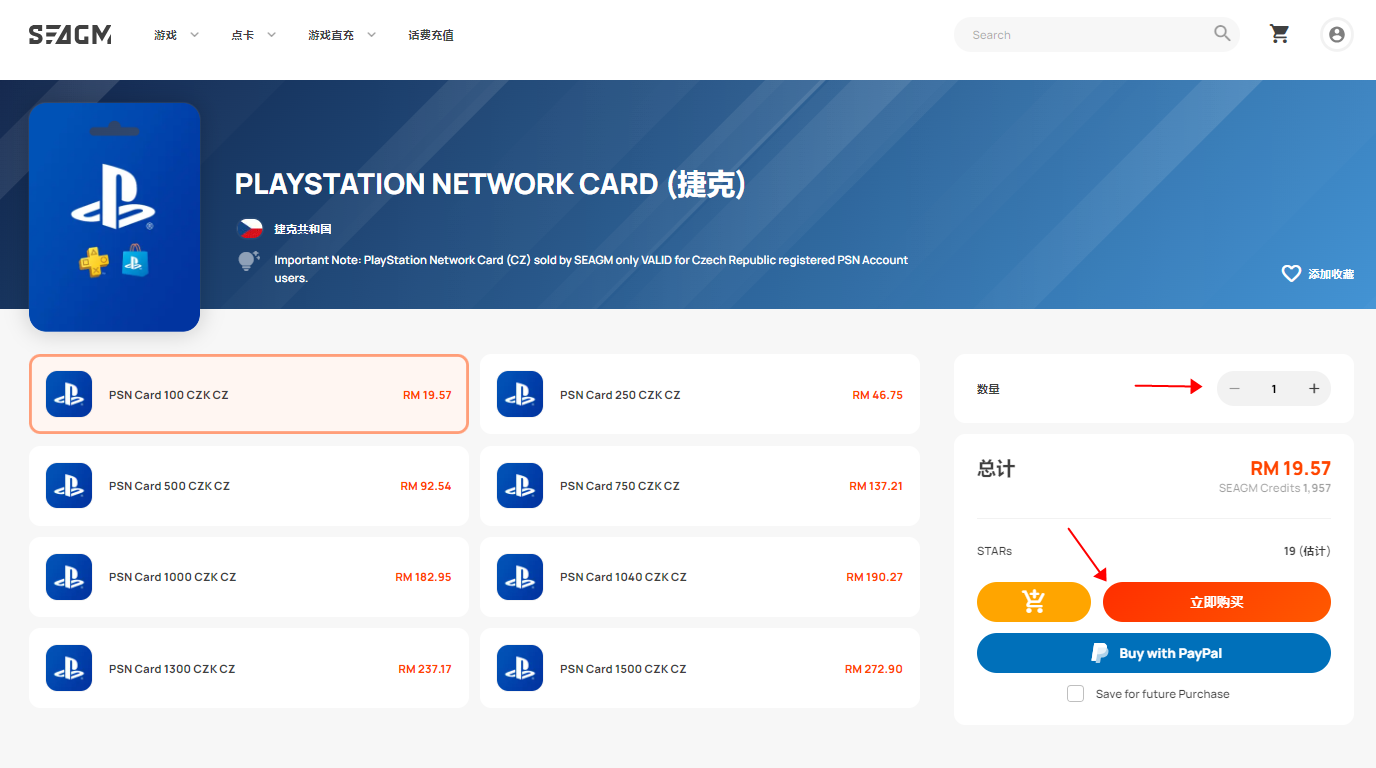
Task: Click the 立即购买 buy now button
Action: [1216, 602]
